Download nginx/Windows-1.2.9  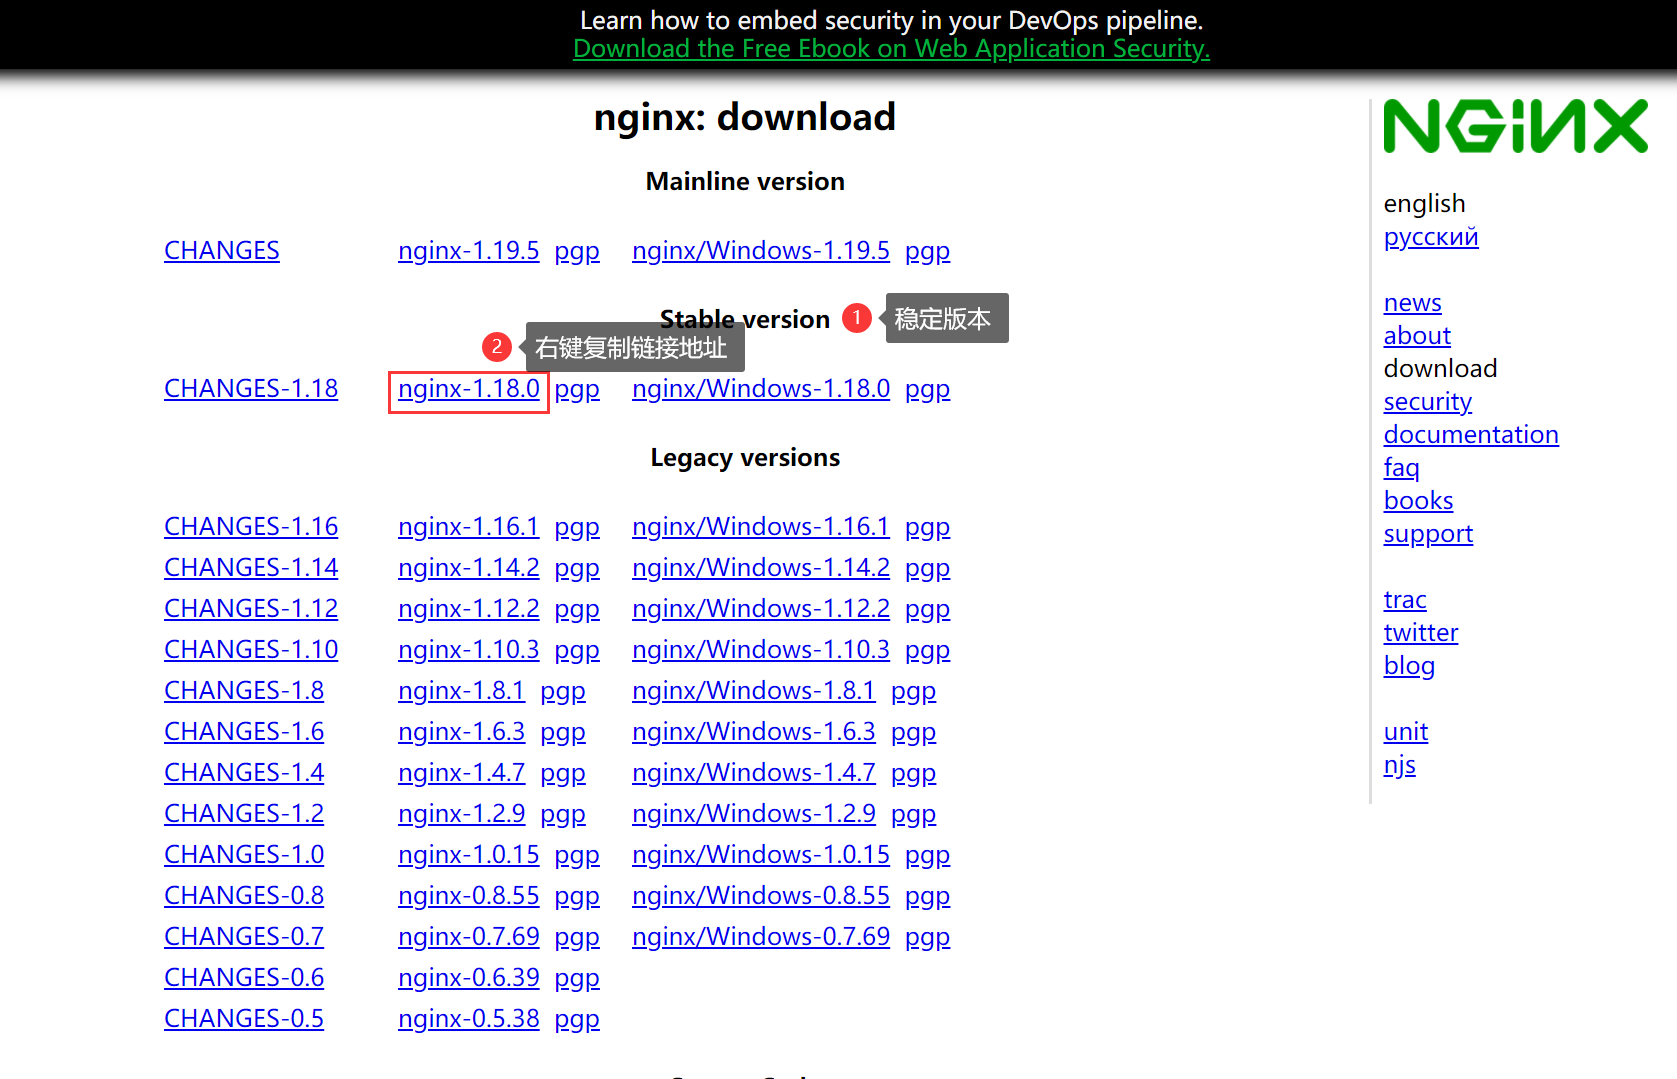[754, 813]
